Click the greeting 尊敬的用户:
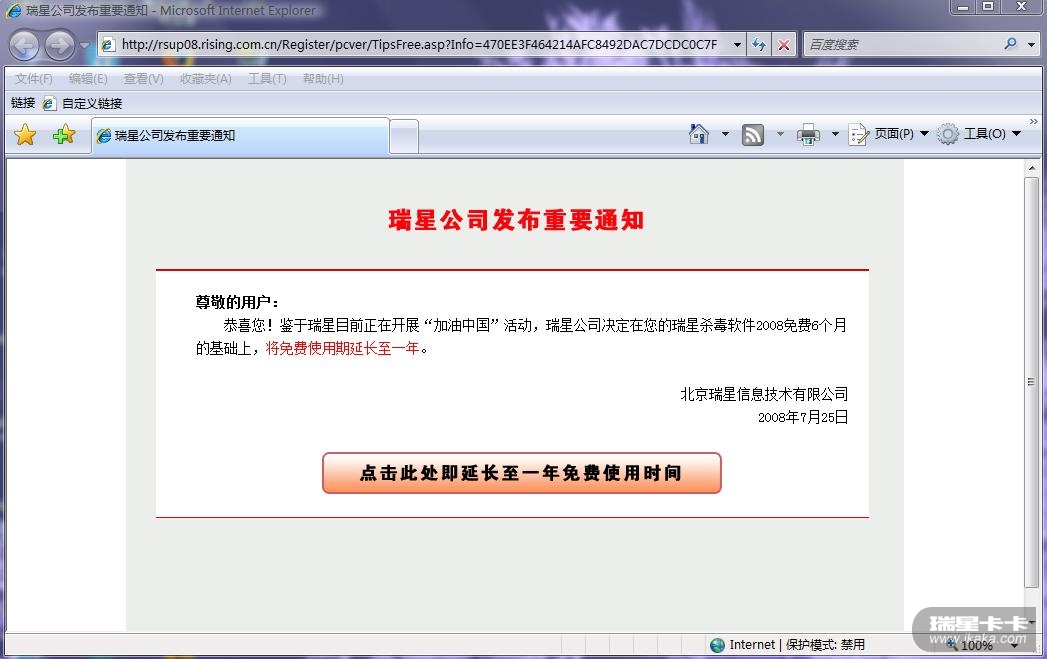 click(237, 302)
